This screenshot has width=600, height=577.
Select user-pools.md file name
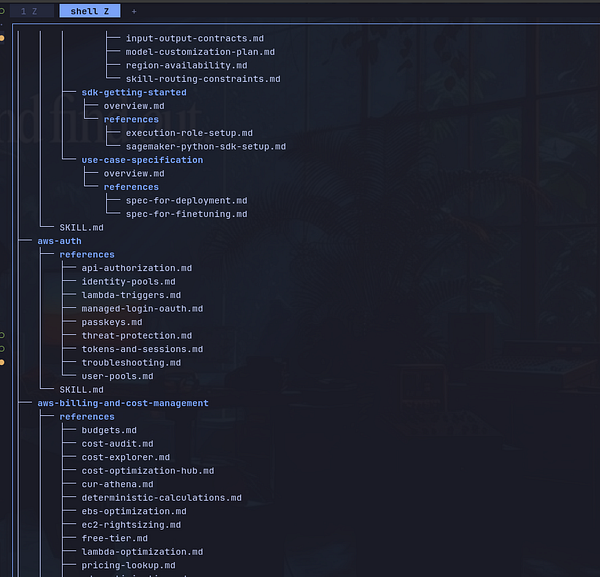click(x=117, y=376)
